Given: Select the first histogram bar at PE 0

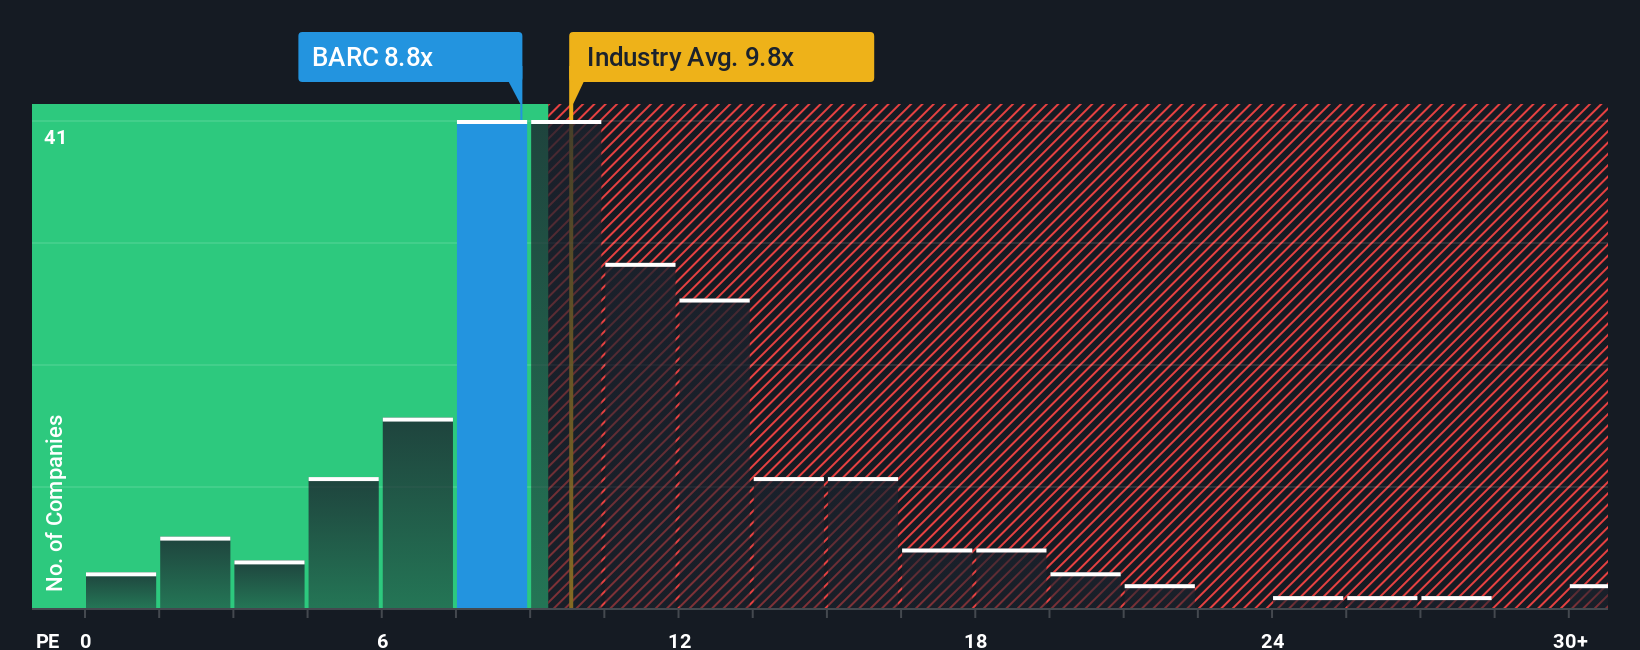Looking at the screenshot, I should coord(121,590).
